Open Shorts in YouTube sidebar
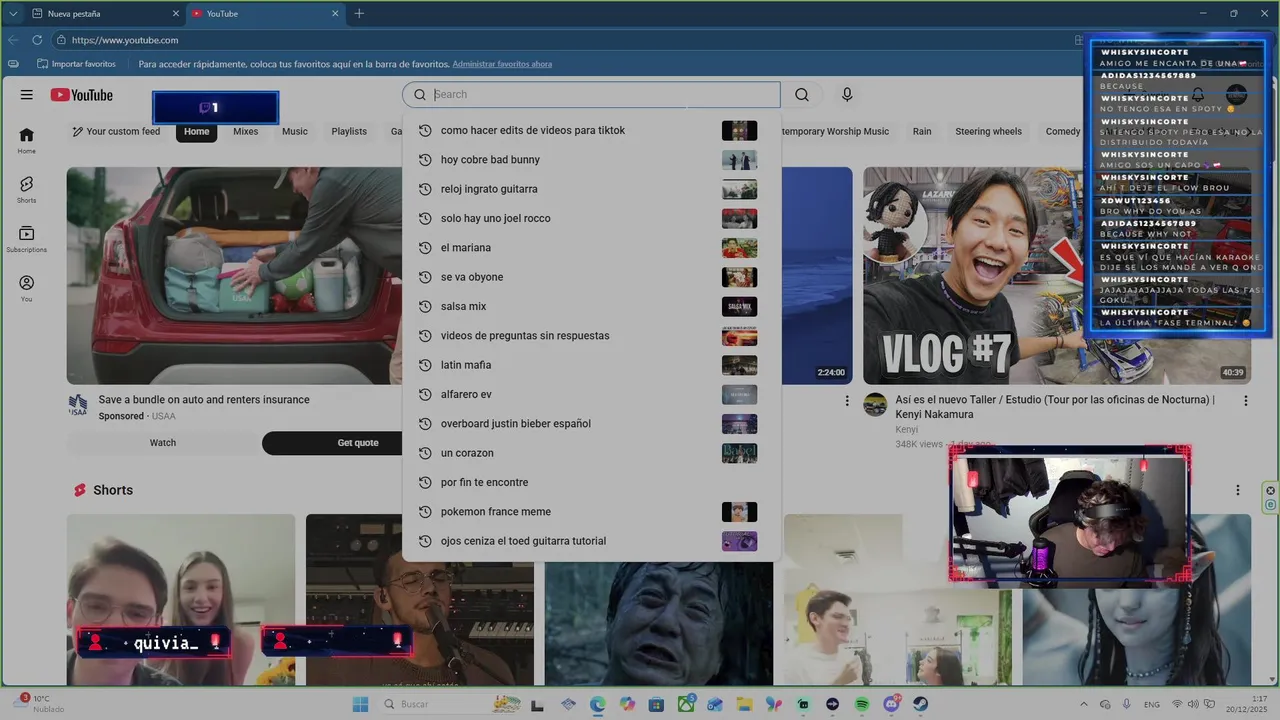1280x720 pixels. click(x=26, y=190)
